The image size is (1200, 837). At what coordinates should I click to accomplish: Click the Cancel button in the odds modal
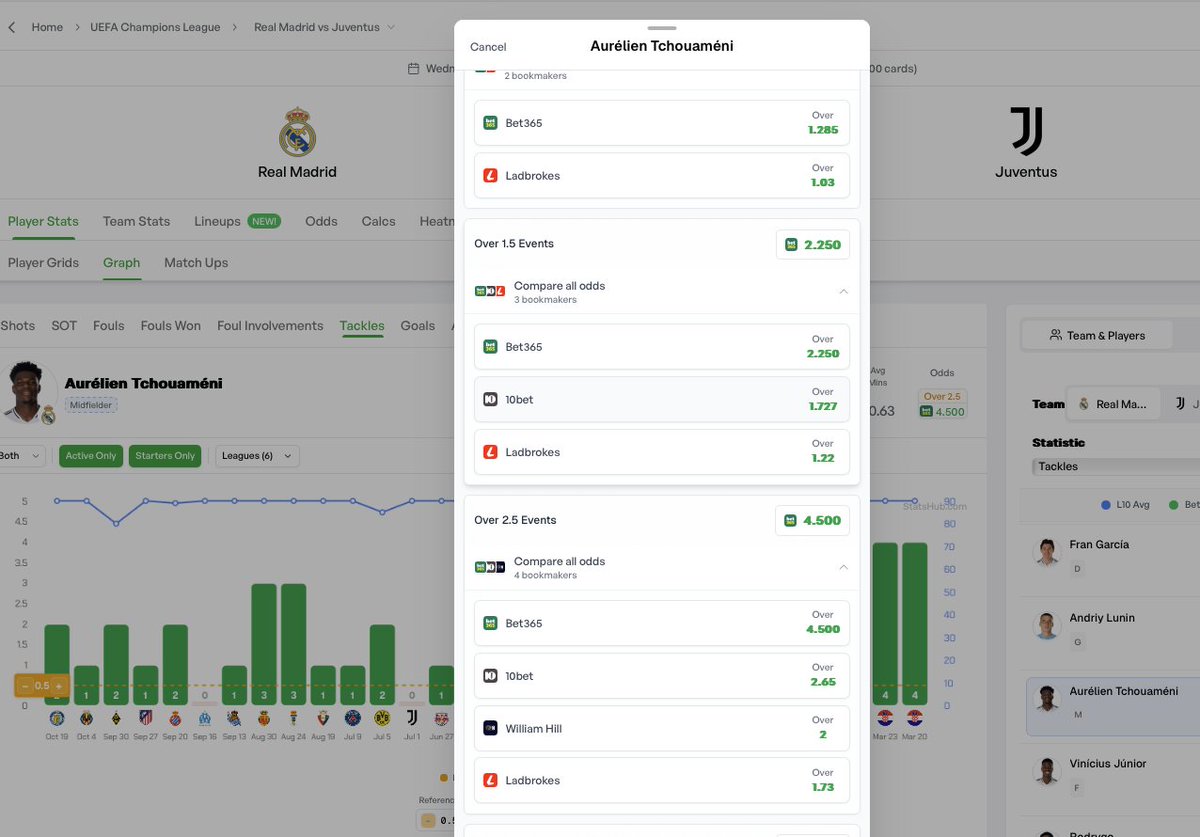(488, 47)
